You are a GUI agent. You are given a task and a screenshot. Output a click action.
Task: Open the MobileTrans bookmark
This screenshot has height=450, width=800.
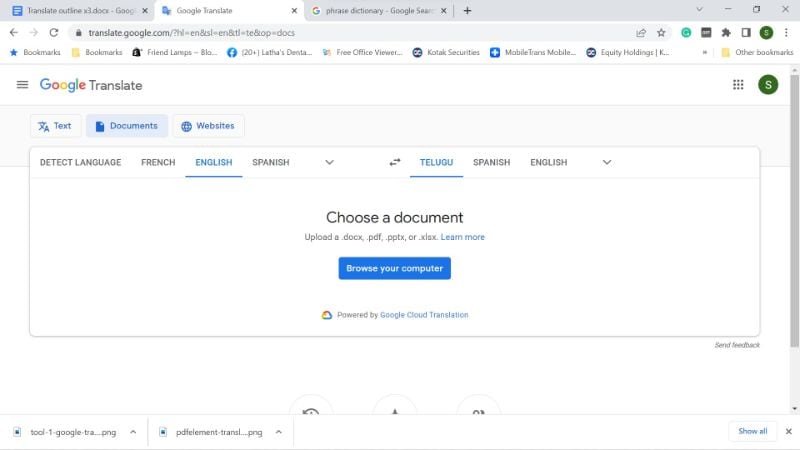coord(533,53)
